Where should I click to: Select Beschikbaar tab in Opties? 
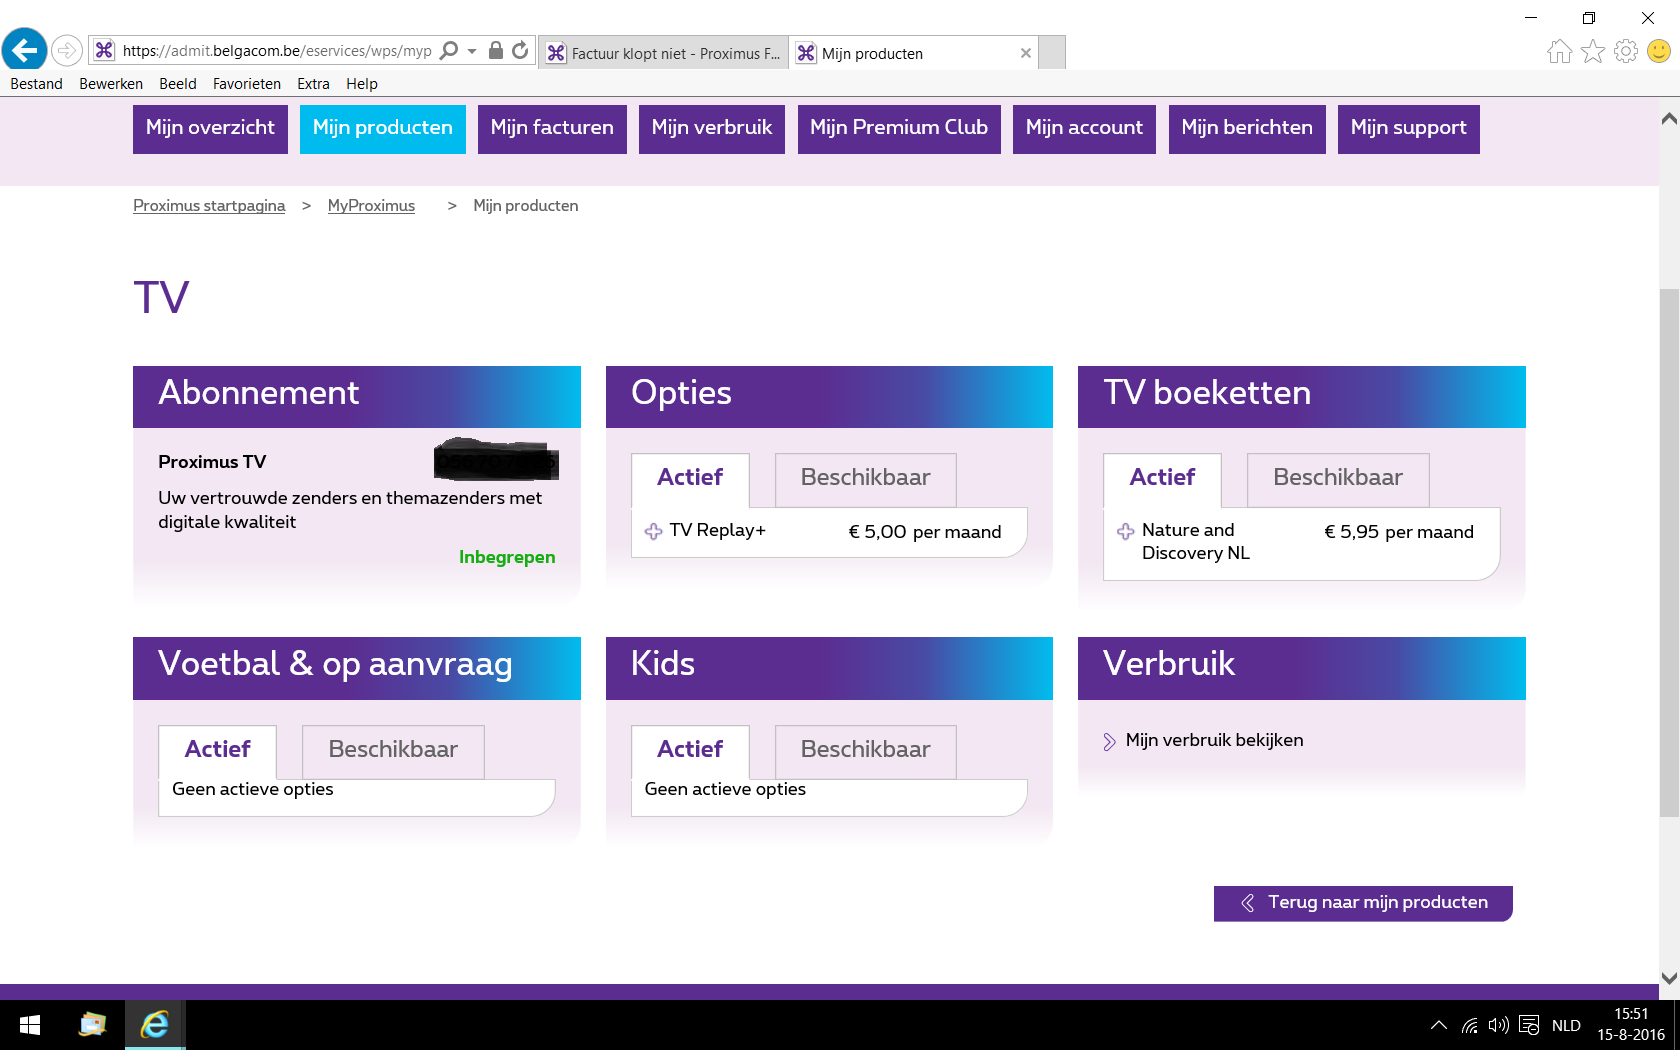click(x=866, y=479)
